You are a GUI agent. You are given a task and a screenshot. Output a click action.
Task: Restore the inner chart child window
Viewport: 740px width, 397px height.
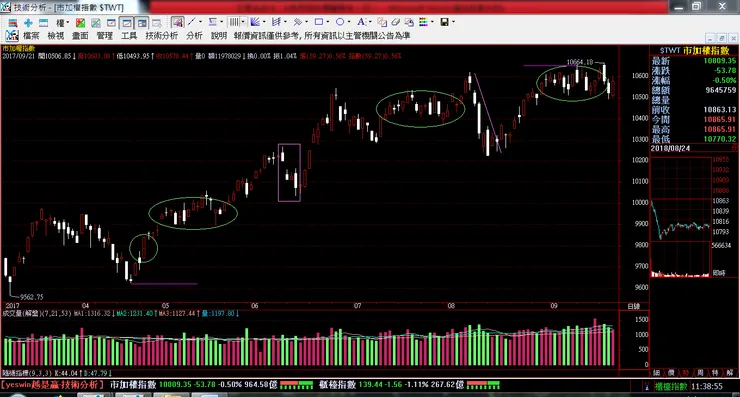click(x=721, y=38)
